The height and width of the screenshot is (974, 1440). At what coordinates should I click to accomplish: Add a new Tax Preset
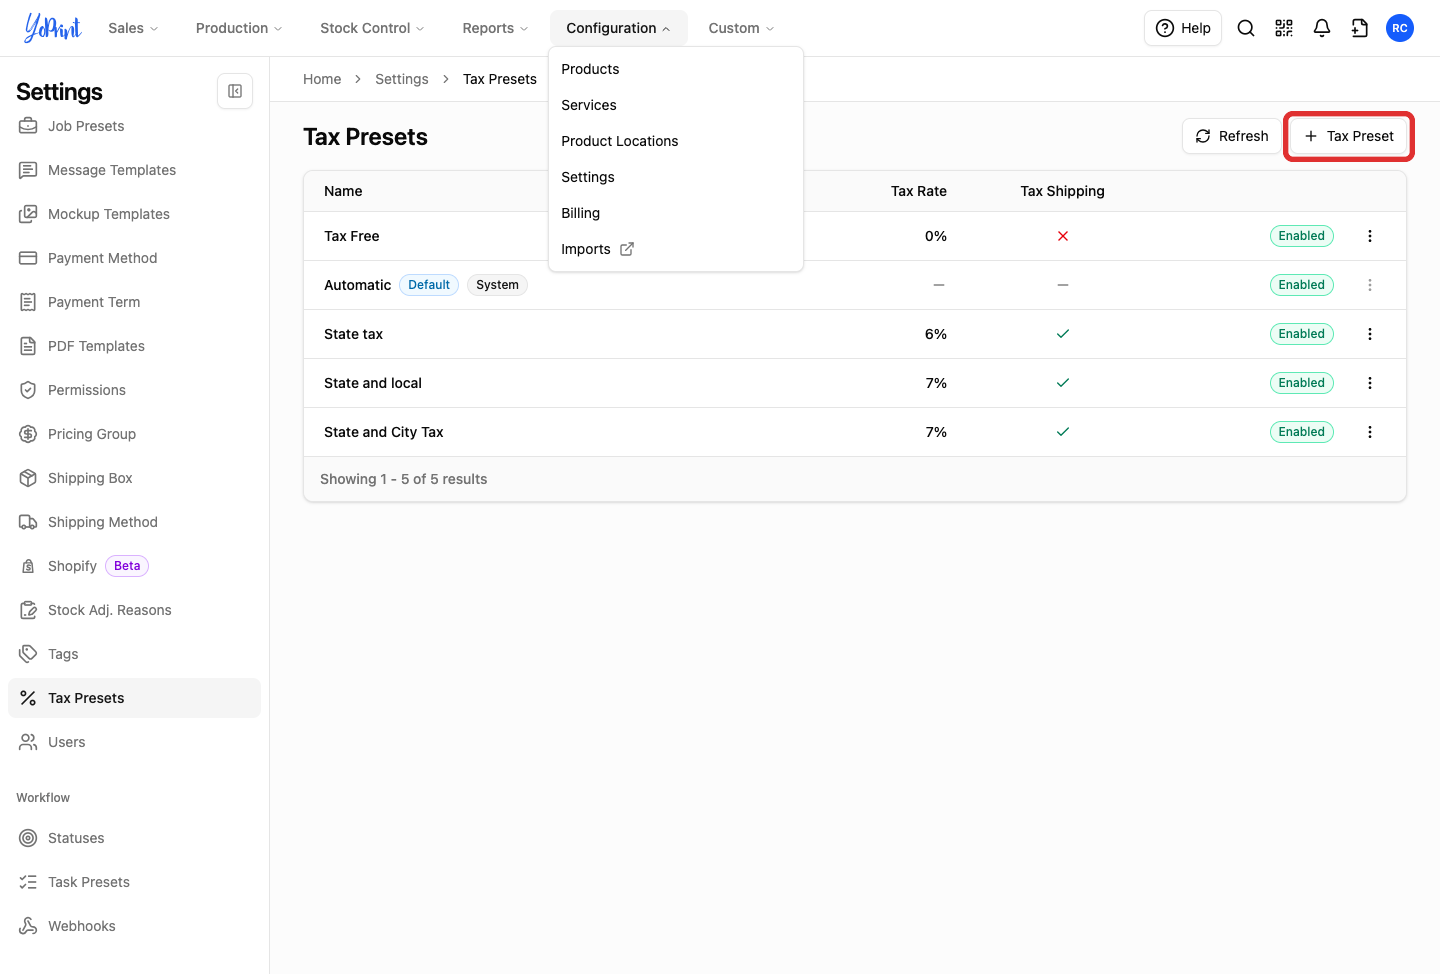coord(1348,136)
